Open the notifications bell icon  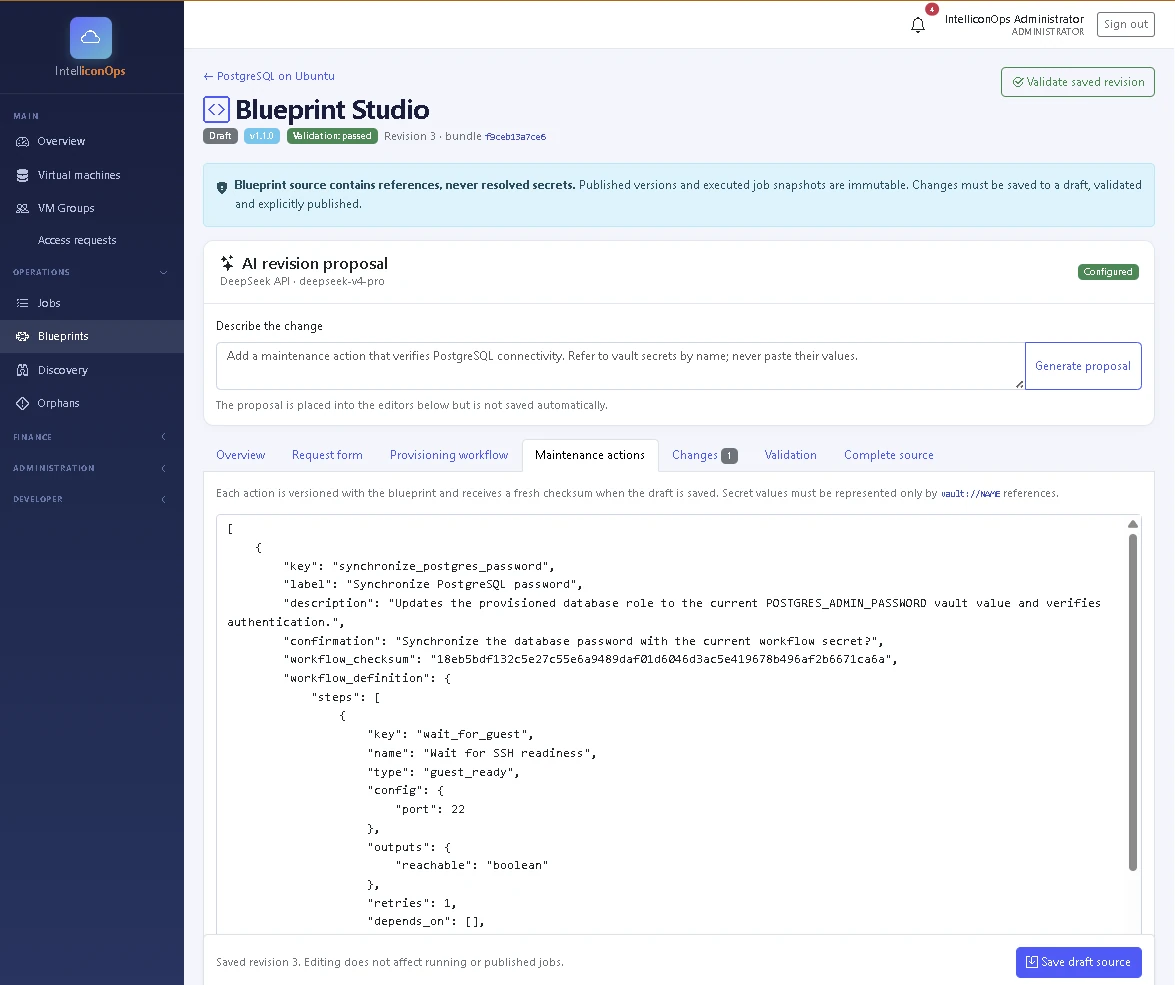click(918, 25)
